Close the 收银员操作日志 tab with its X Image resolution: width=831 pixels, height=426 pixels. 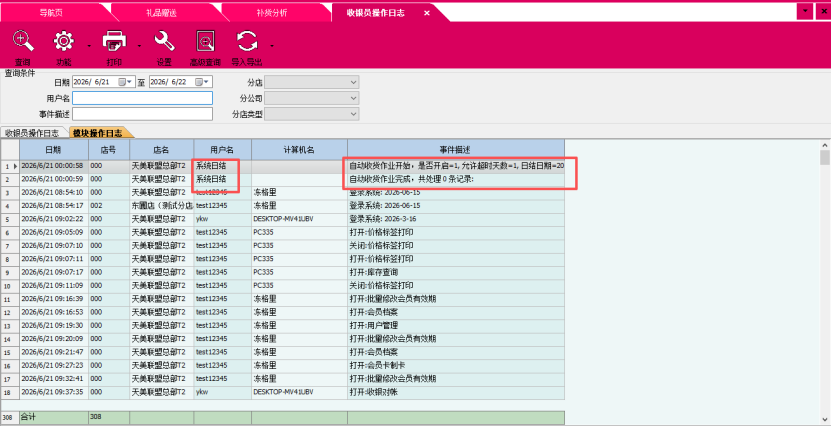coord(427,13)
